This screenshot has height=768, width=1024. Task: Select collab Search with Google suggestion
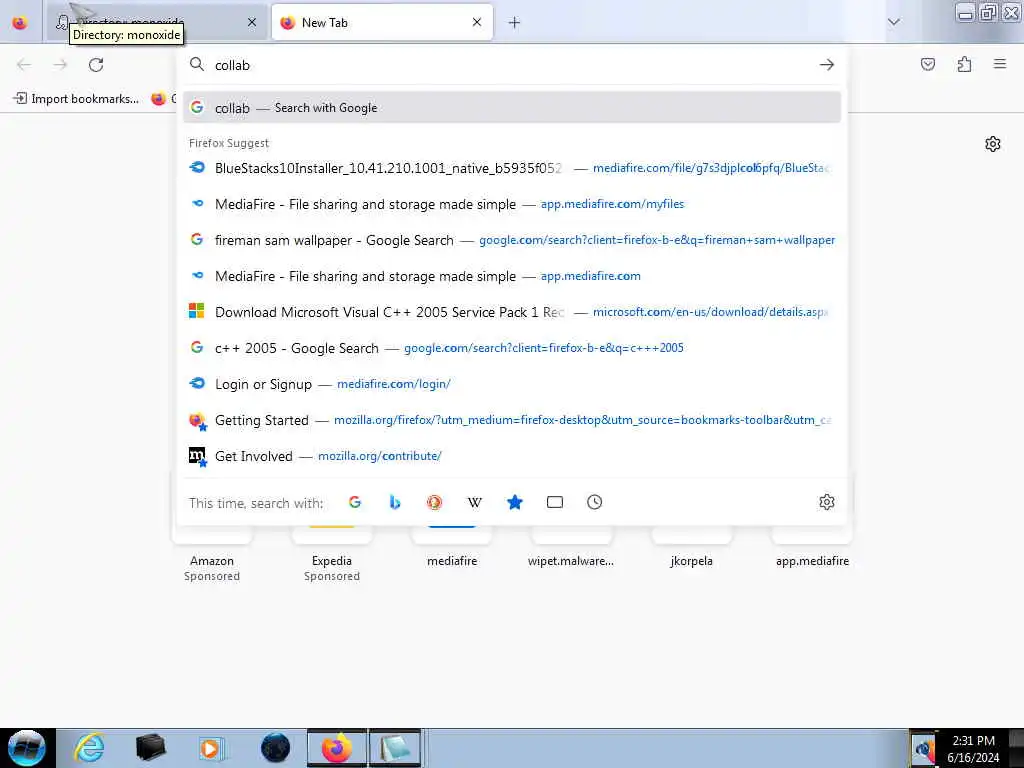tap(512, 108)
